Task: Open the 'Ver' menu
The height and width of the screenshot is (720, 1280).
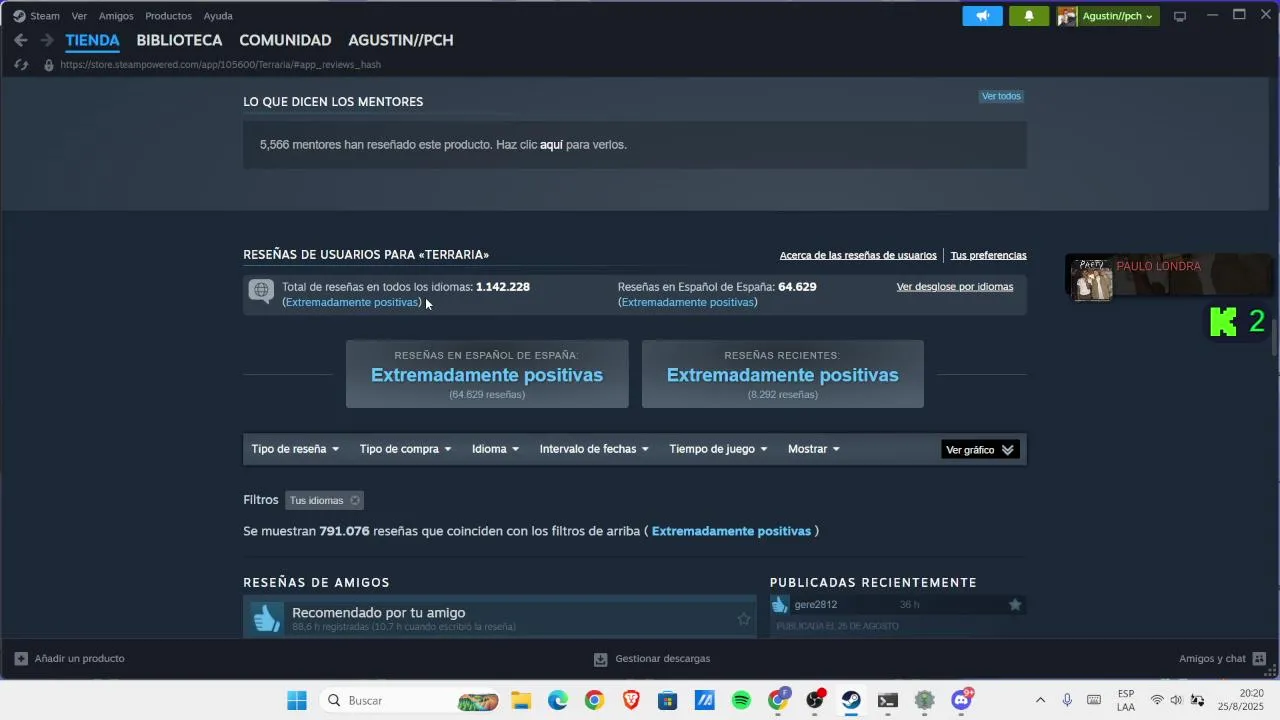Action: [x=79, y=16]
